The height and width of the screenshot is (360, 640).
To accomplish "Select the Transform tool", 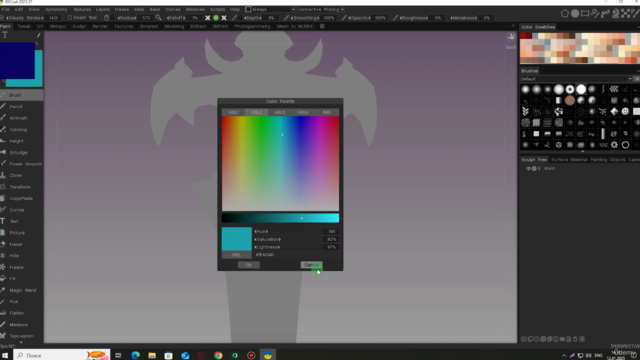I will (x=21, y=187).
